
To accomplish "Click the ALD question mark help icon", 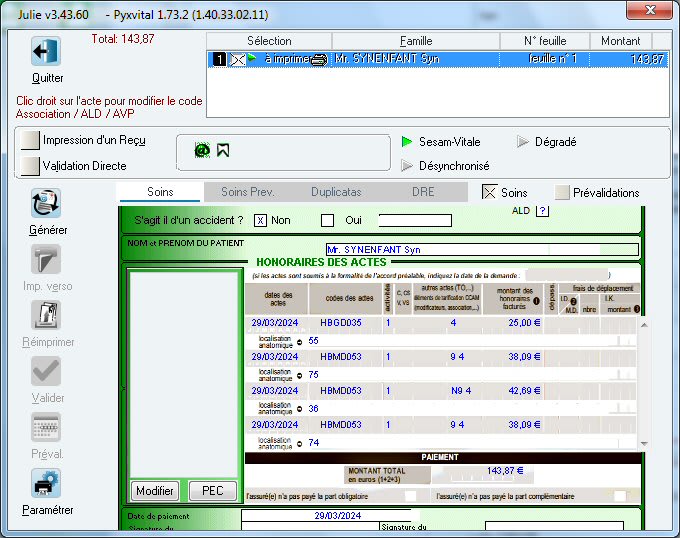I will tap(542, 211).
